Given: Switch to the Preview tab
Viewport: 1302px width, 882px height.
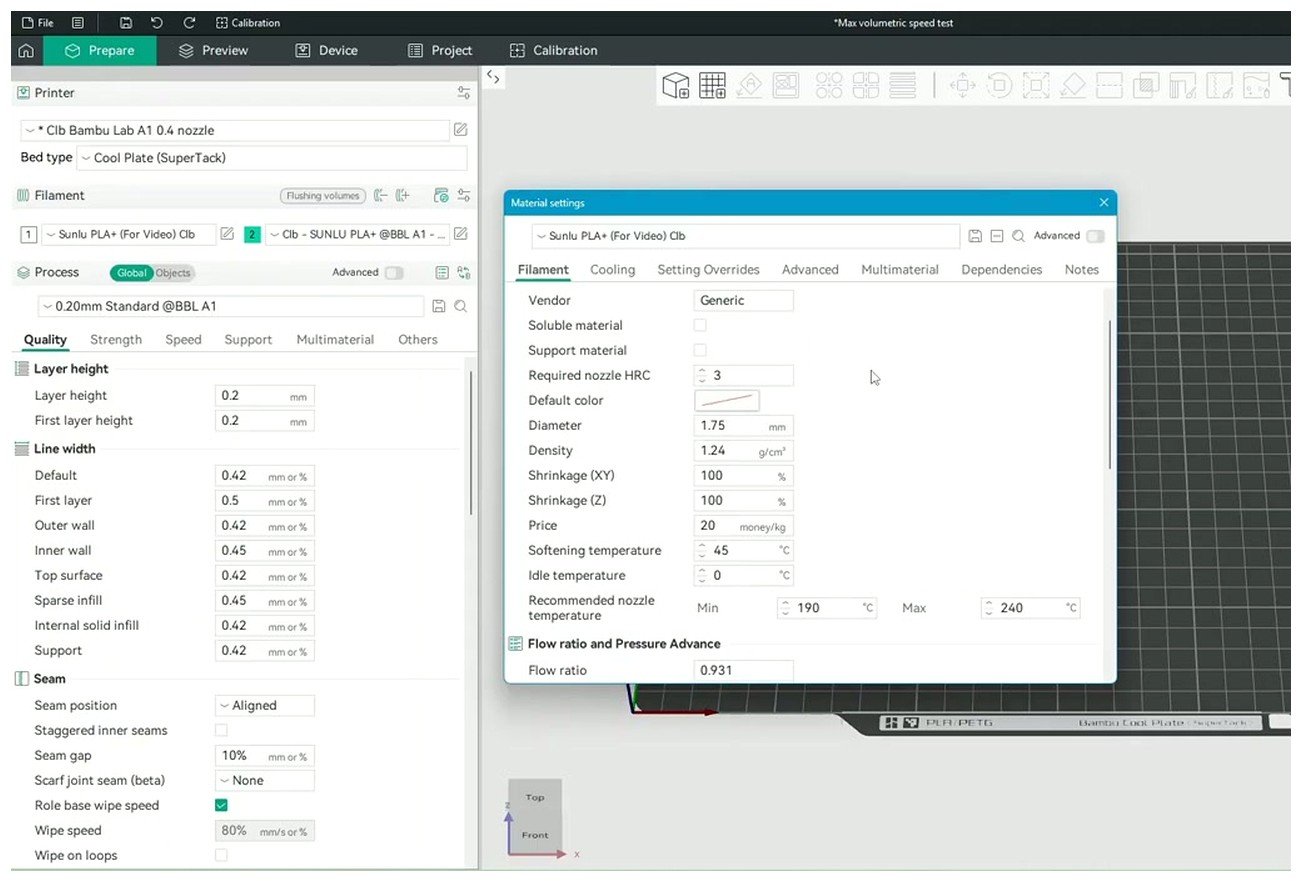Looking at the screenshot, I should (213, 50).
